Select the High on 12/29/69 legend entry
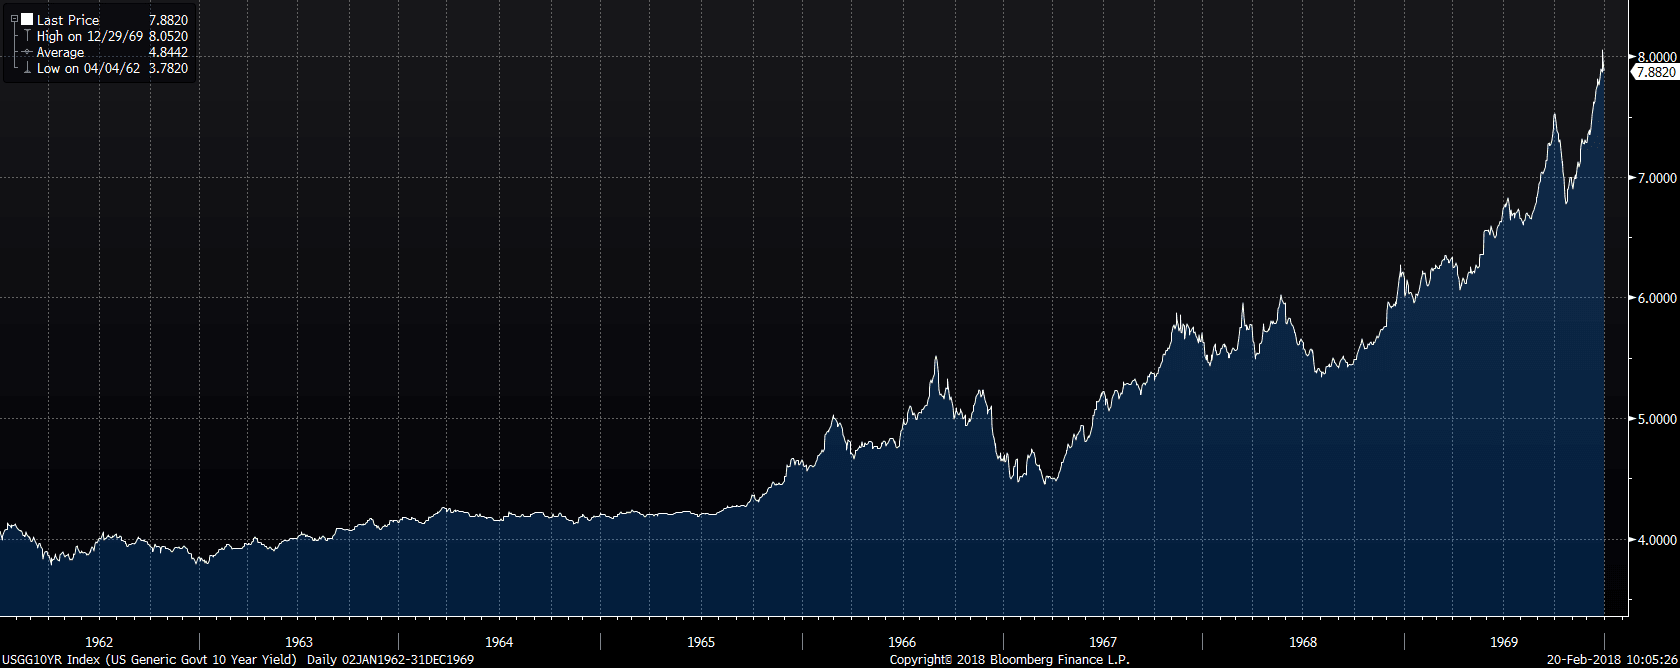 (x=90, y=36)
